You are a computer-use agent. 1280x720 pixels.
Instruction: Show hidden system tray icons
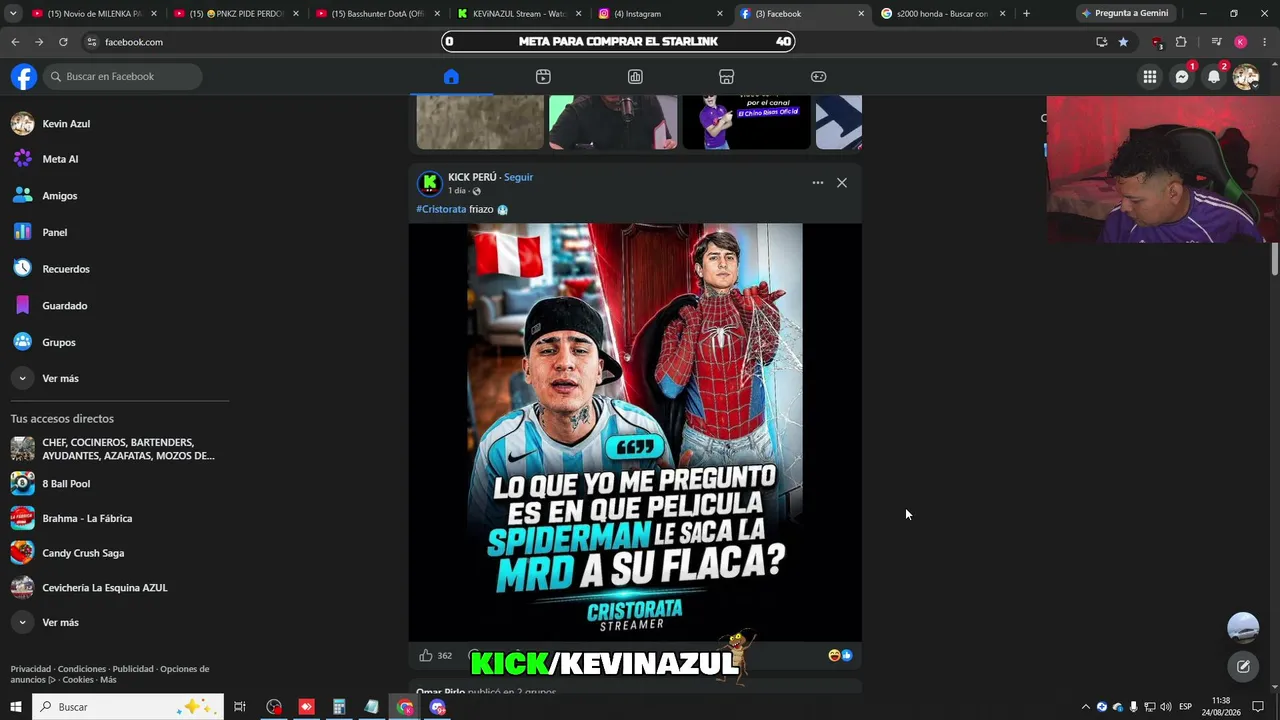coord(1086,707)
